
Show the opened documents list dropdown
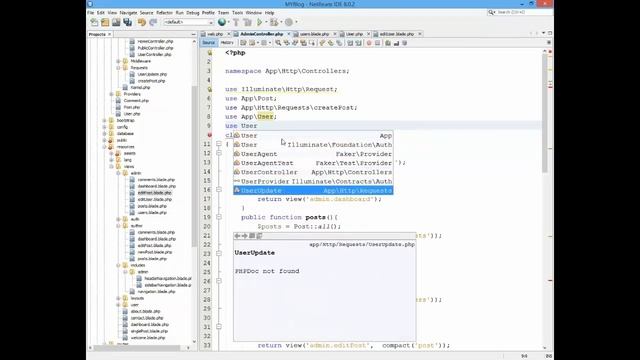(x=543, y=33)
